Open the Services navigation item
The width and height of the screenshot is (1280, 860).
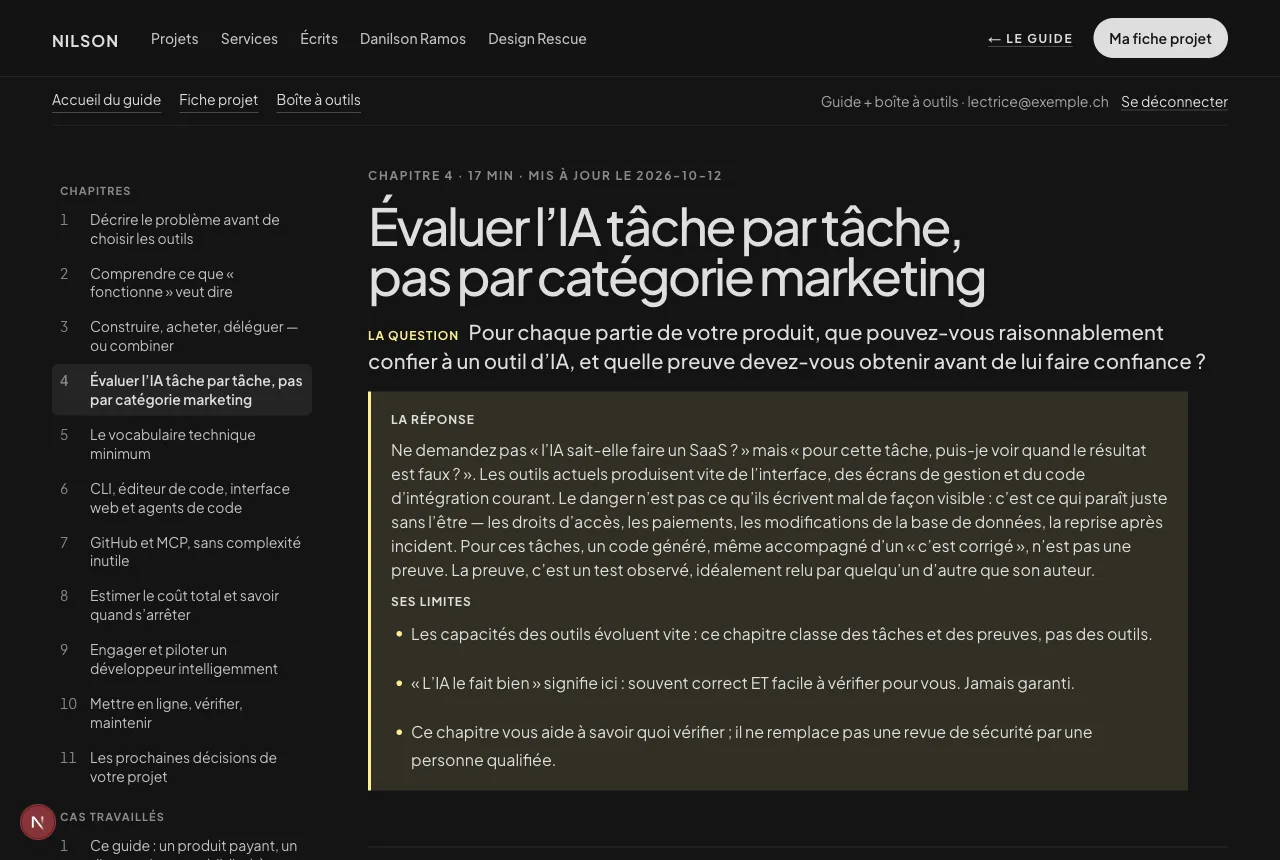[x=249, y=39]
